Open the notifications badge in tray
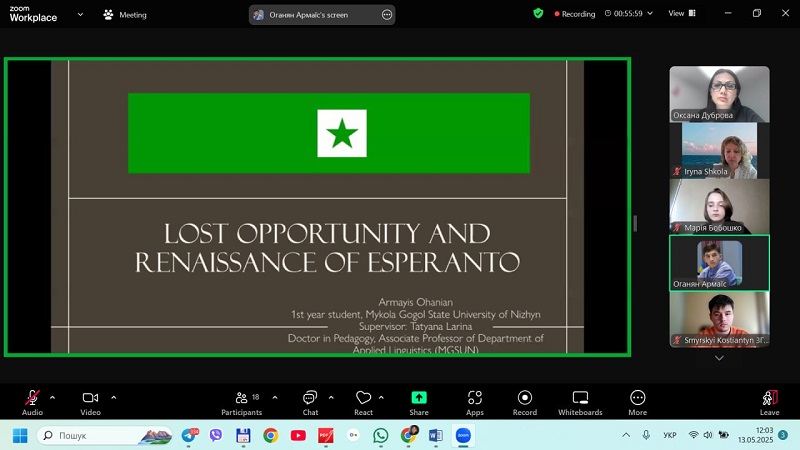 point(783,435)
